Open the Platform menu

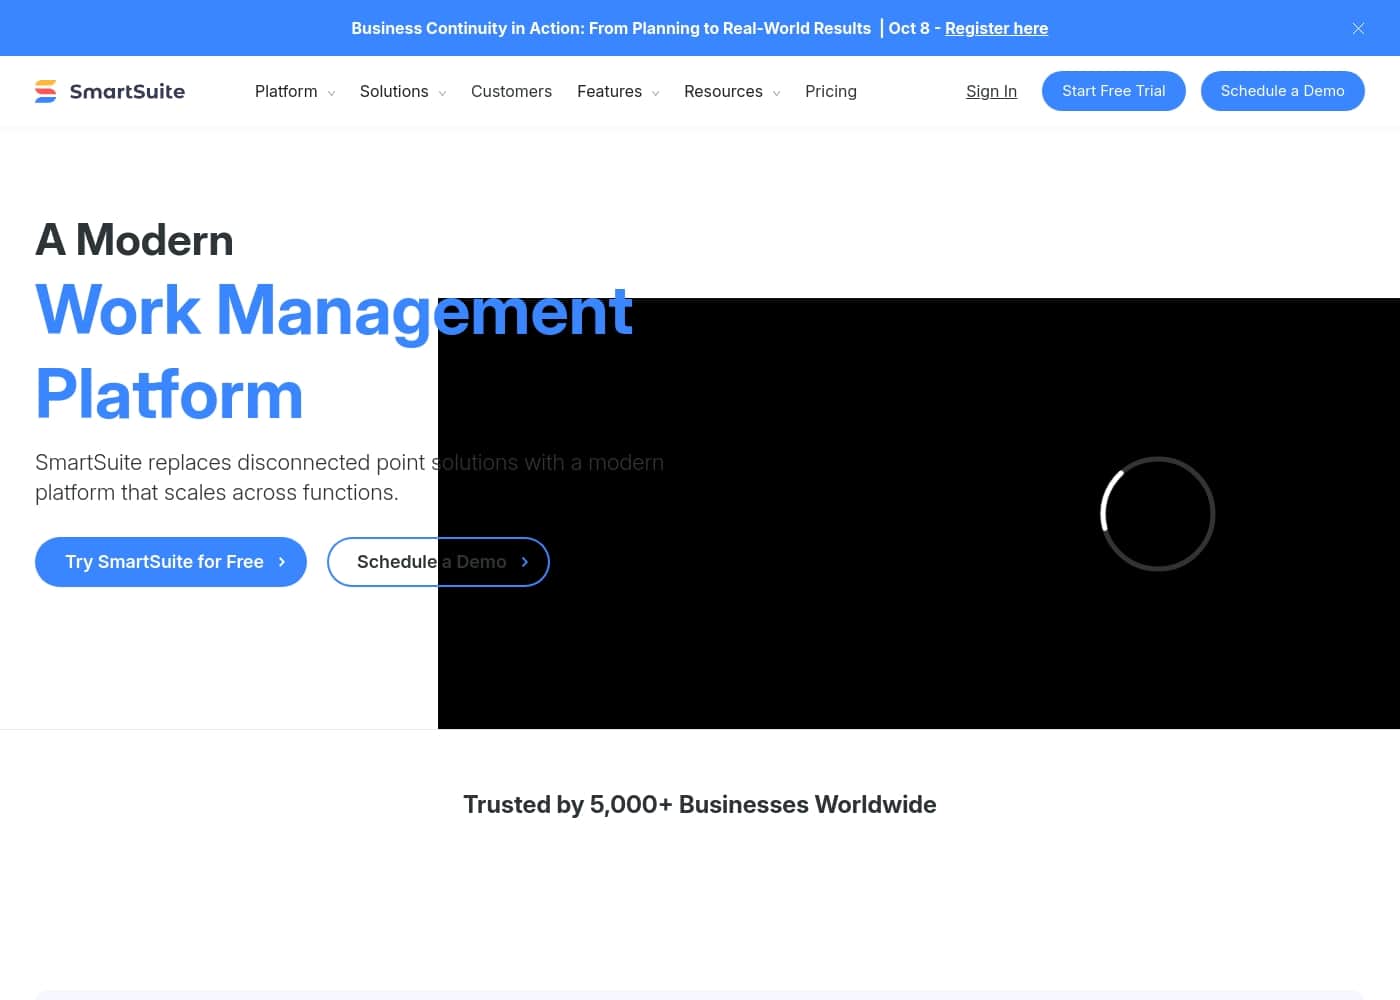tap(286, 91)
